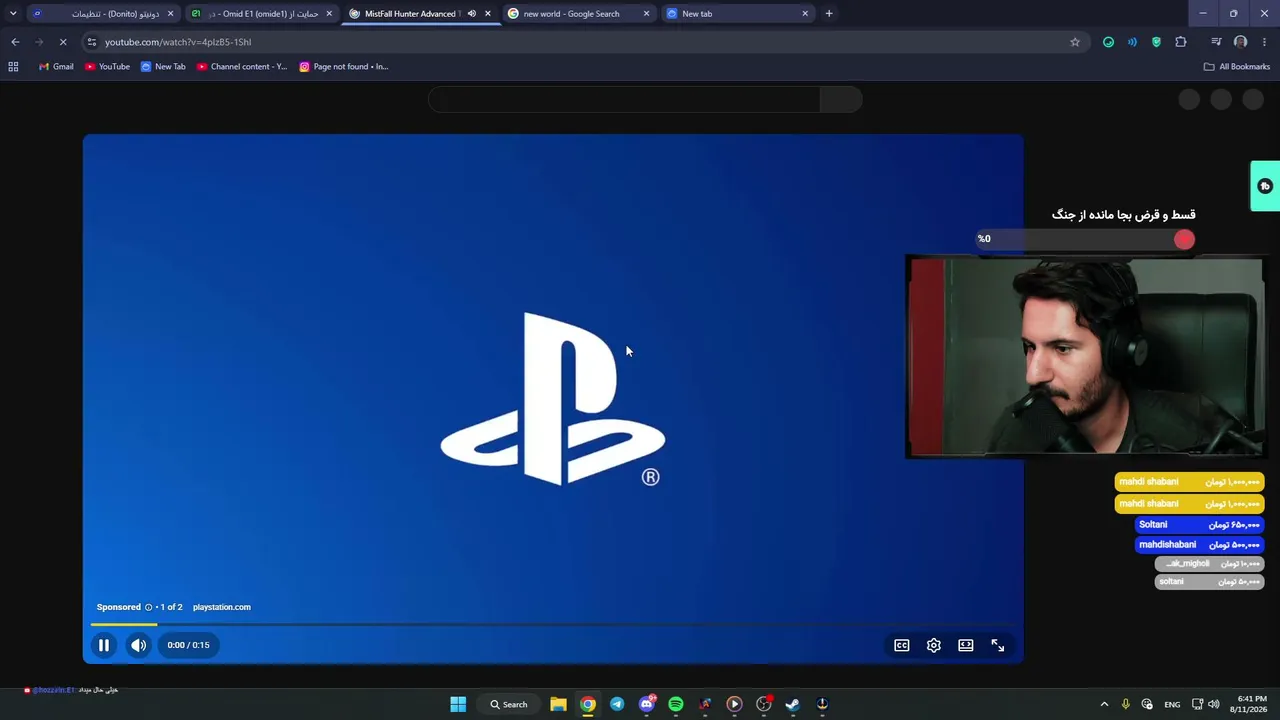Toggle closed captions on the video
Screen dimensions: 1280x720
(x=902, y=646)
